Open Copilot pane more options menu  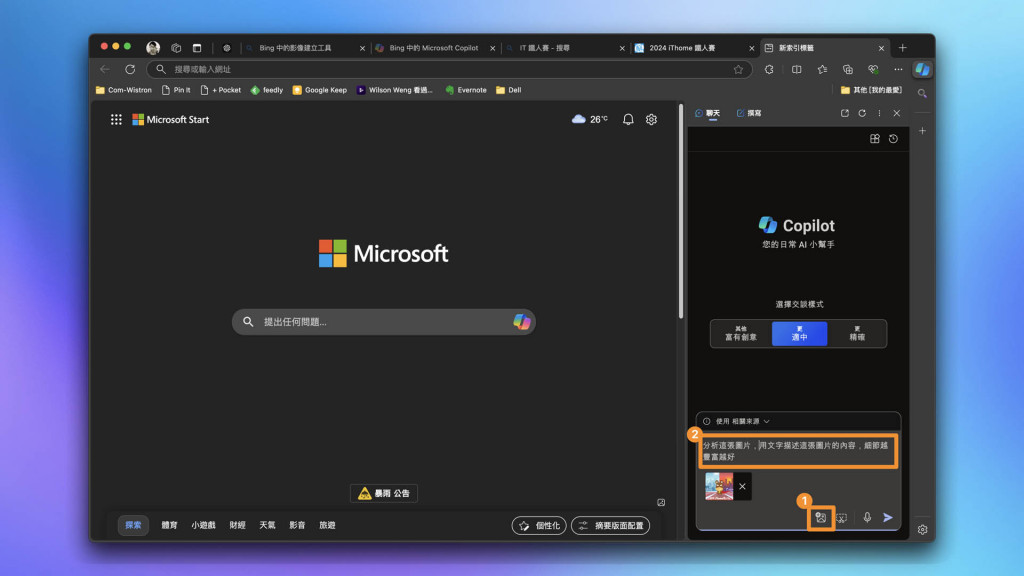879,113
